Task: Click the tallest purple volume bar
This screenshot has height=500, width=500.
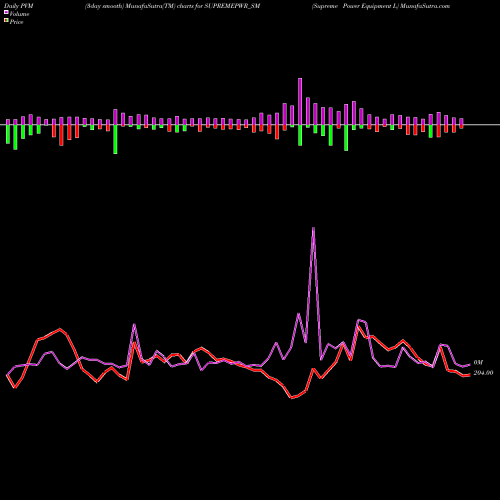Action: [300, 101]
